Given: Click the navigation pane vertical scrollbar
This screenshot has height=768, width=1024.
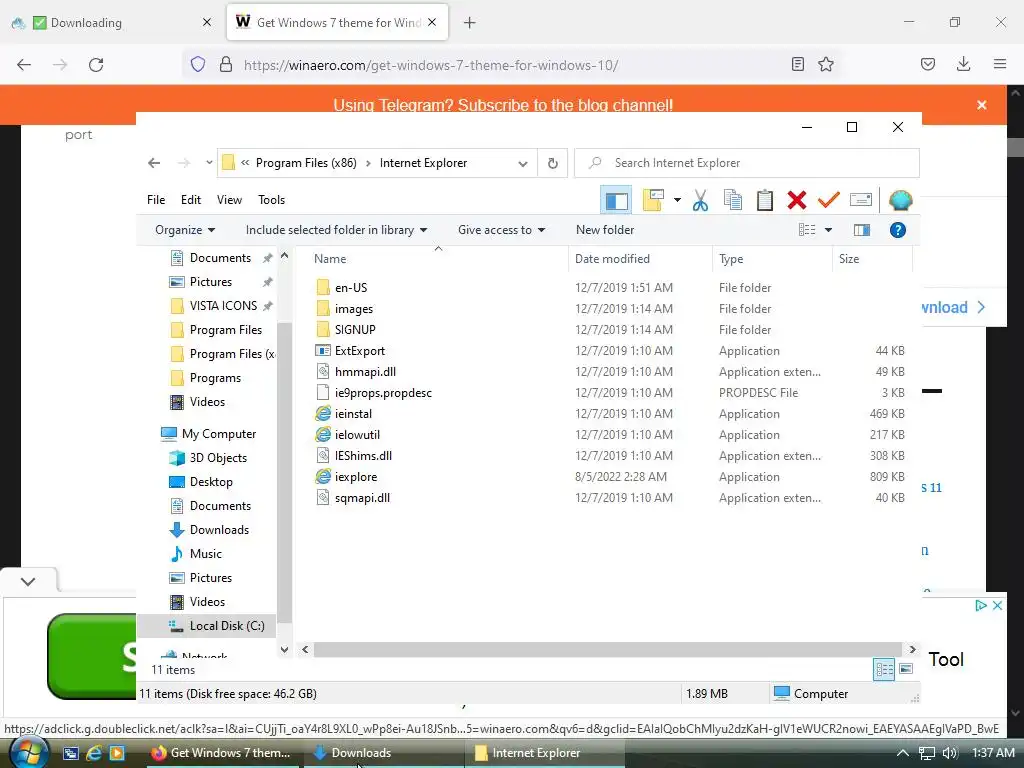Looking at the screenshot, I should 284,473.
